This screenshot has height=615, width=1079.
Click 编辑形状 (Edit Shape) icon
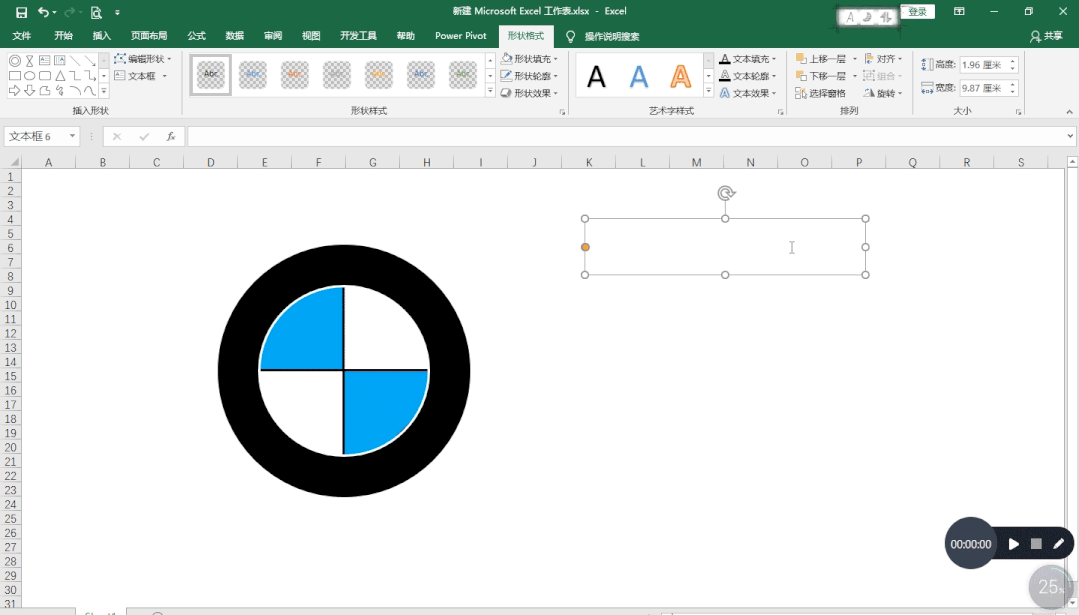point(120,58)
